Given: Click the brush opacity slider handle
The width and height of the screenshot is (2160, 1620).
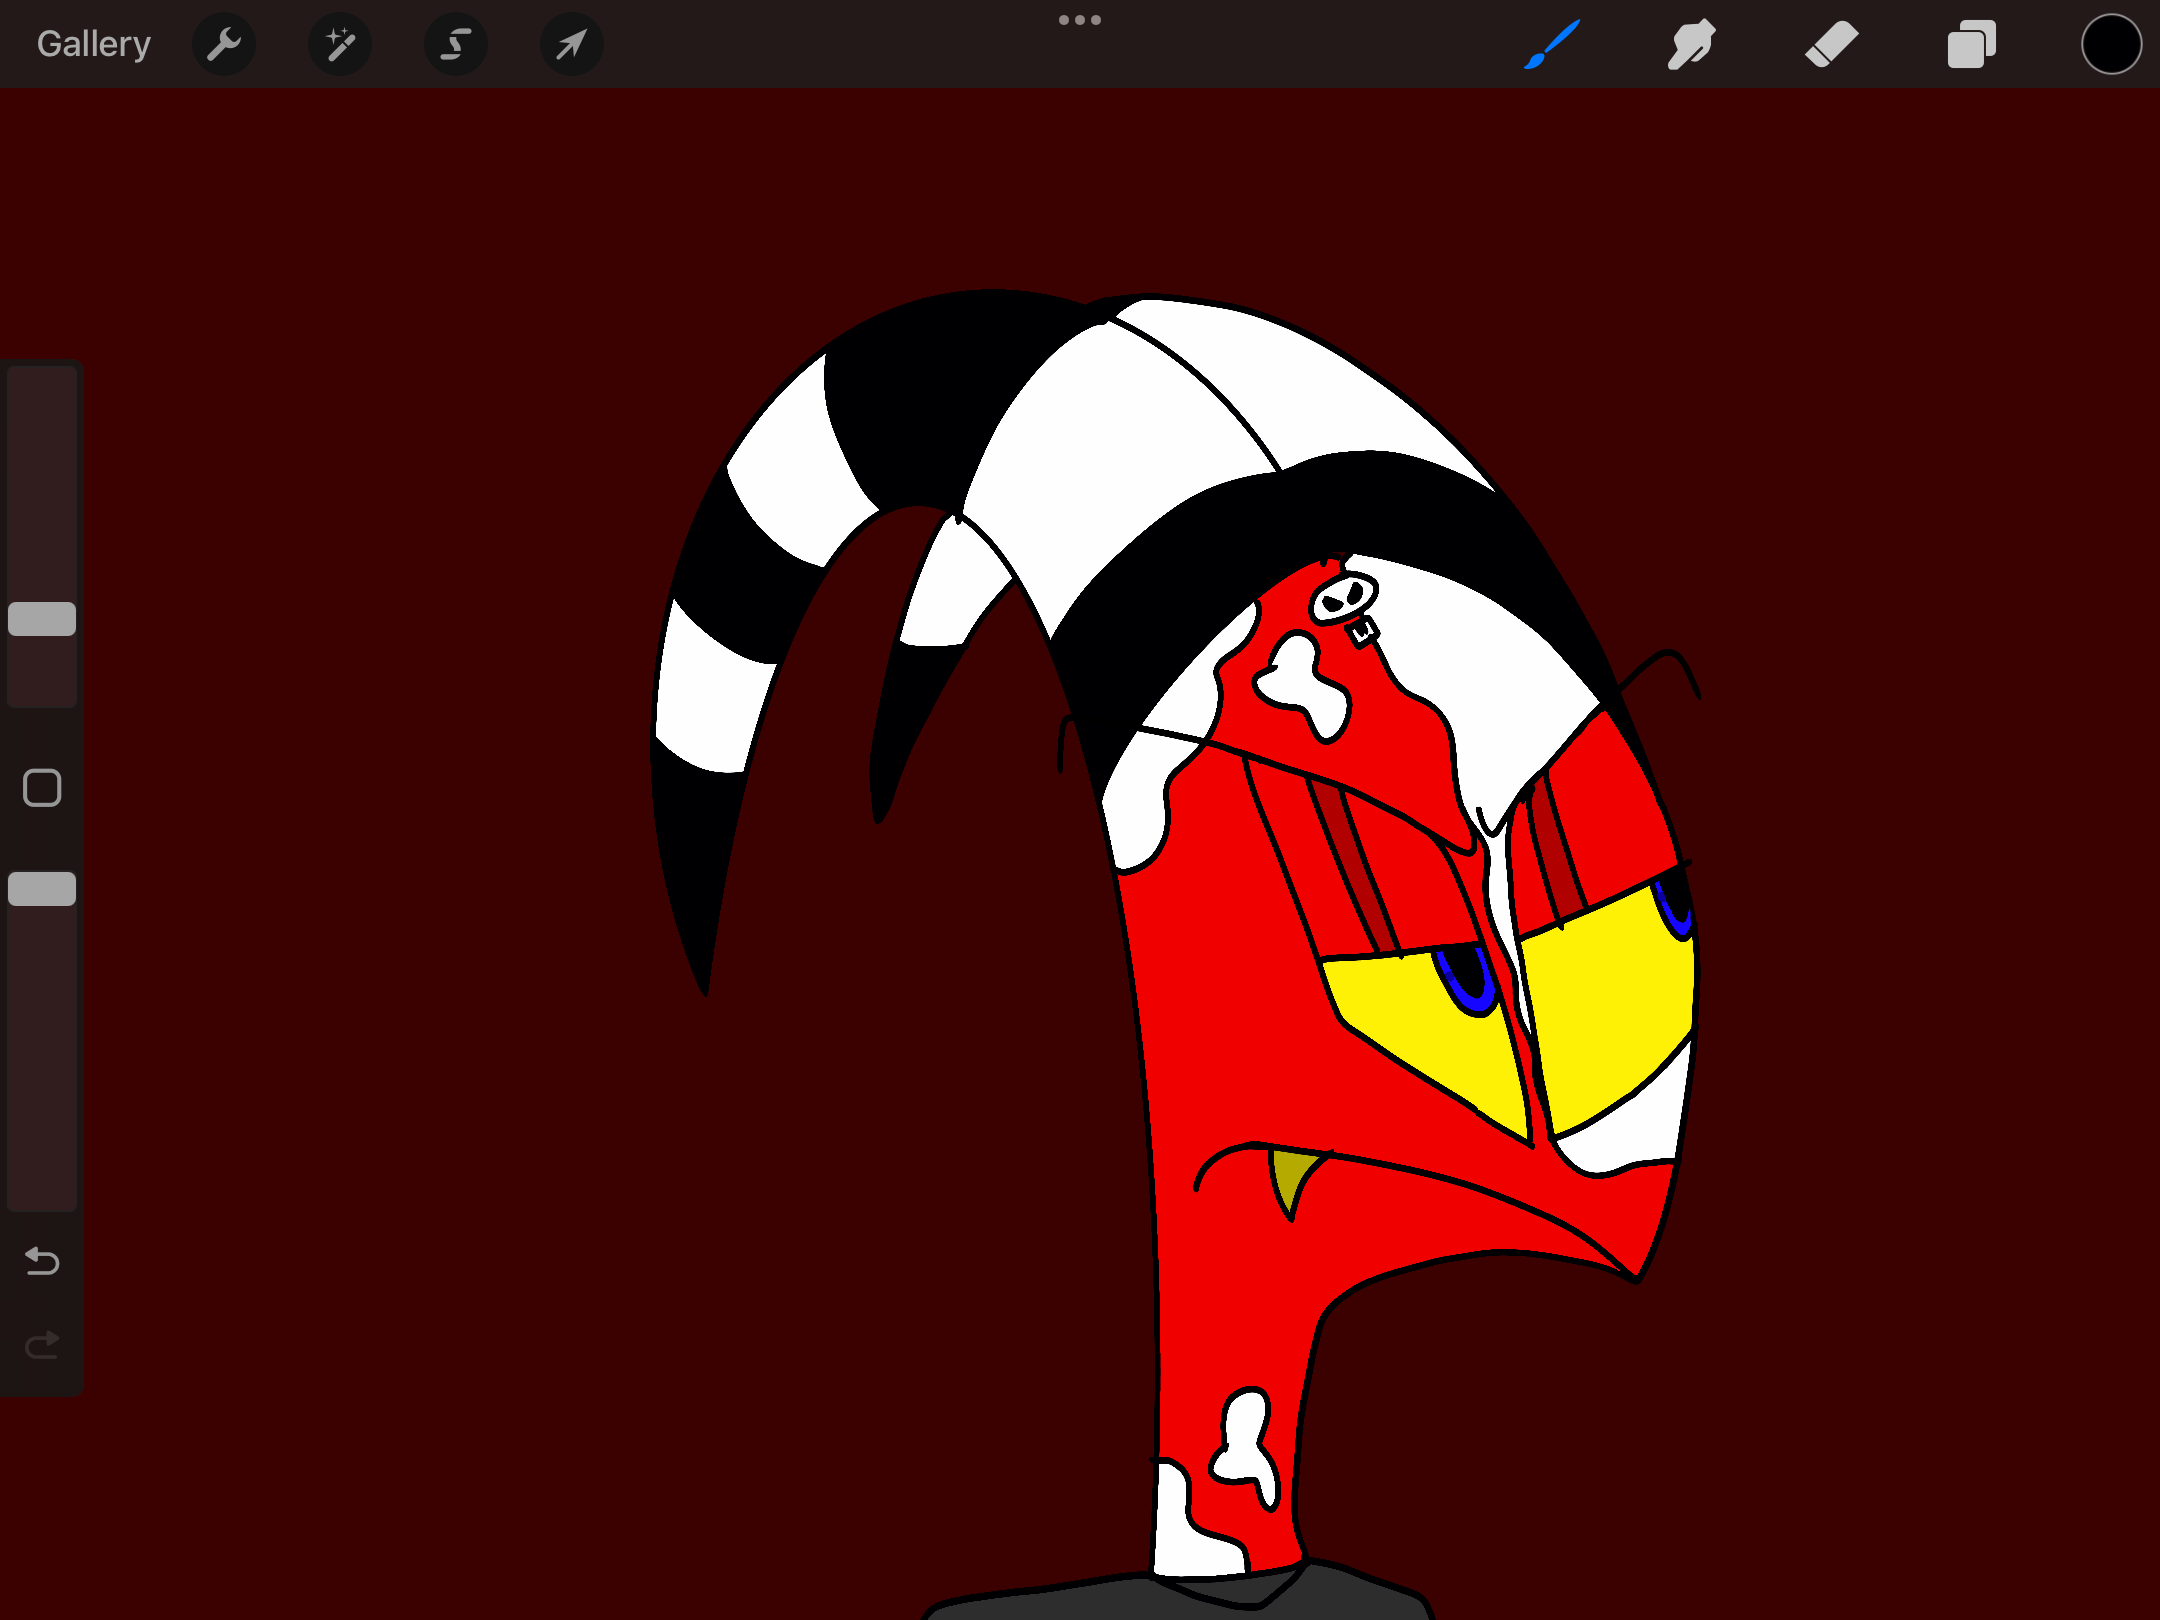Looking at the screenshot, I should (x=42, y=889).
